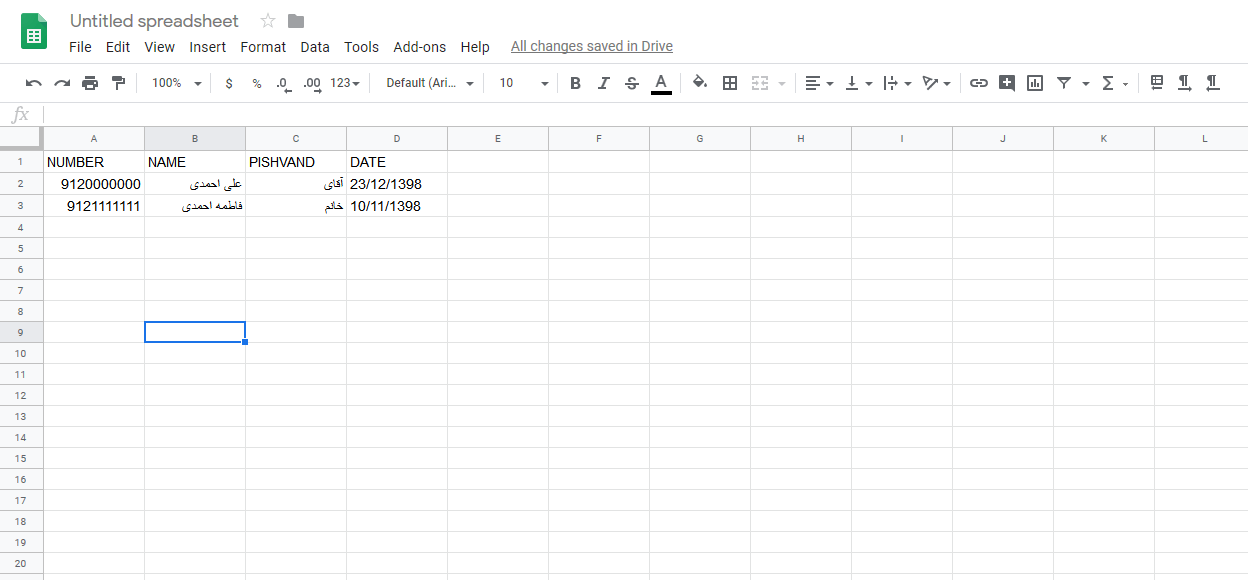Open the Format menu
The height and width of the screenshot is (580, 1248).
coord(263,47)
